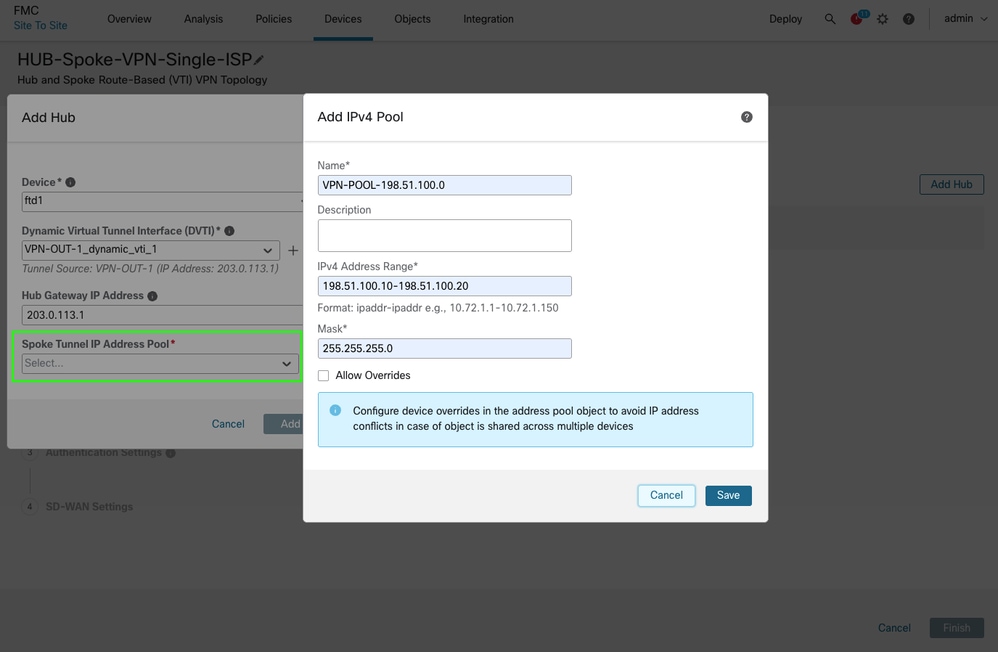Save the IPv4 pool
This screenshot has height=652, width=998.
point(728,495)
